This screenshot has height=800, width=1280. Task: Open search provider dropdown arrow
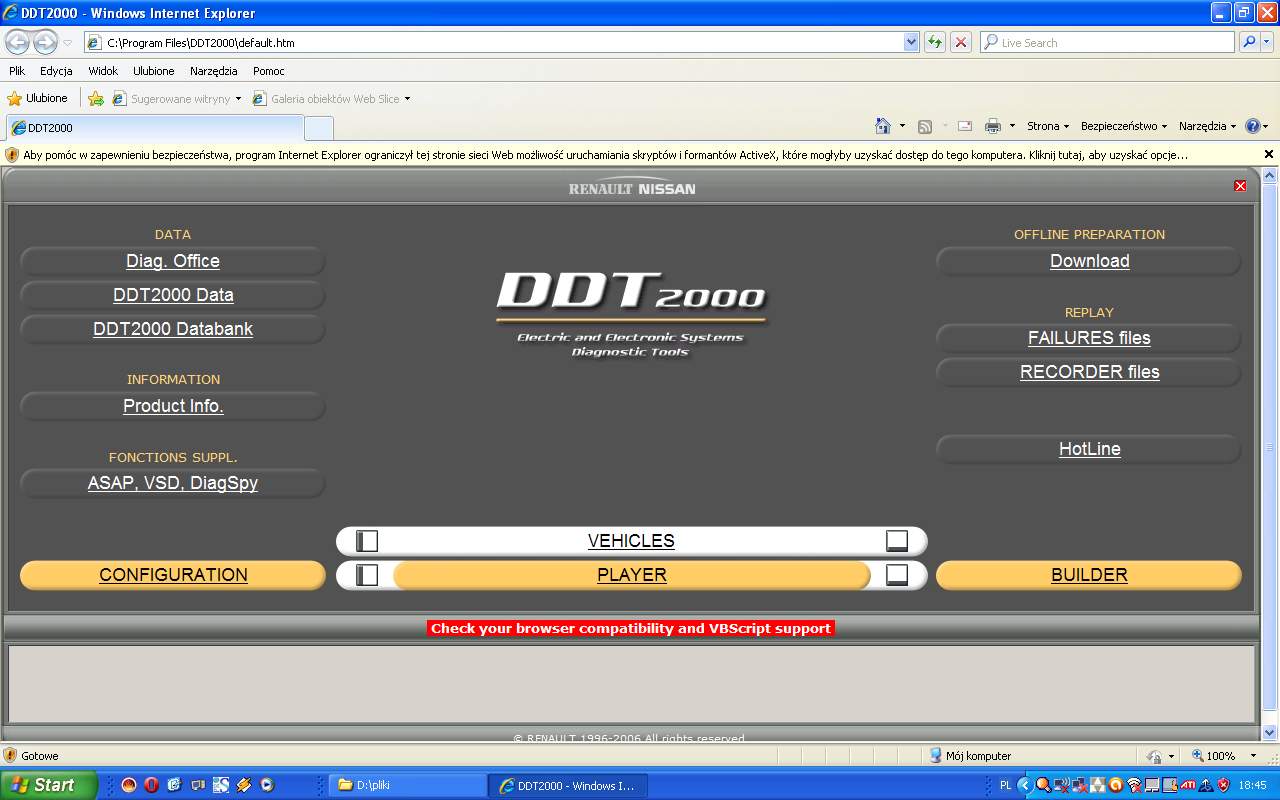pyautogui.click(x=1267, y=42)
